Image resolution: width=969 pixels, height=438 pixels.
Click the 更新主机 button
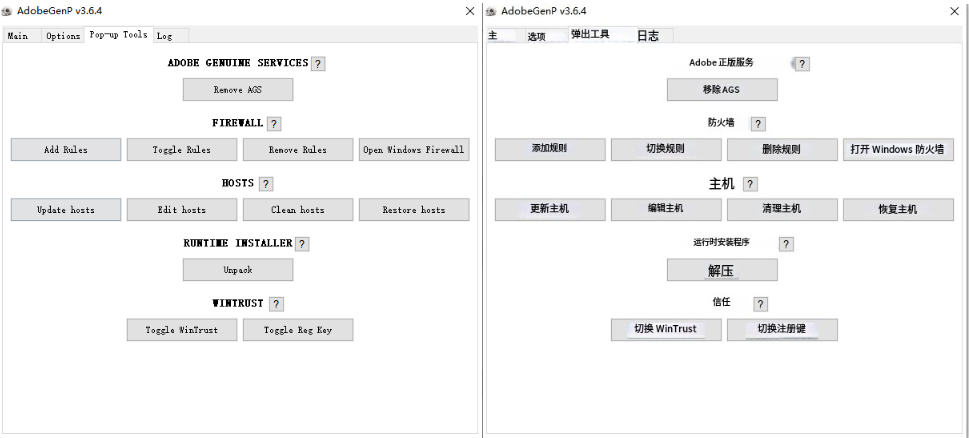pyautogui.click(x=550, y=209)
